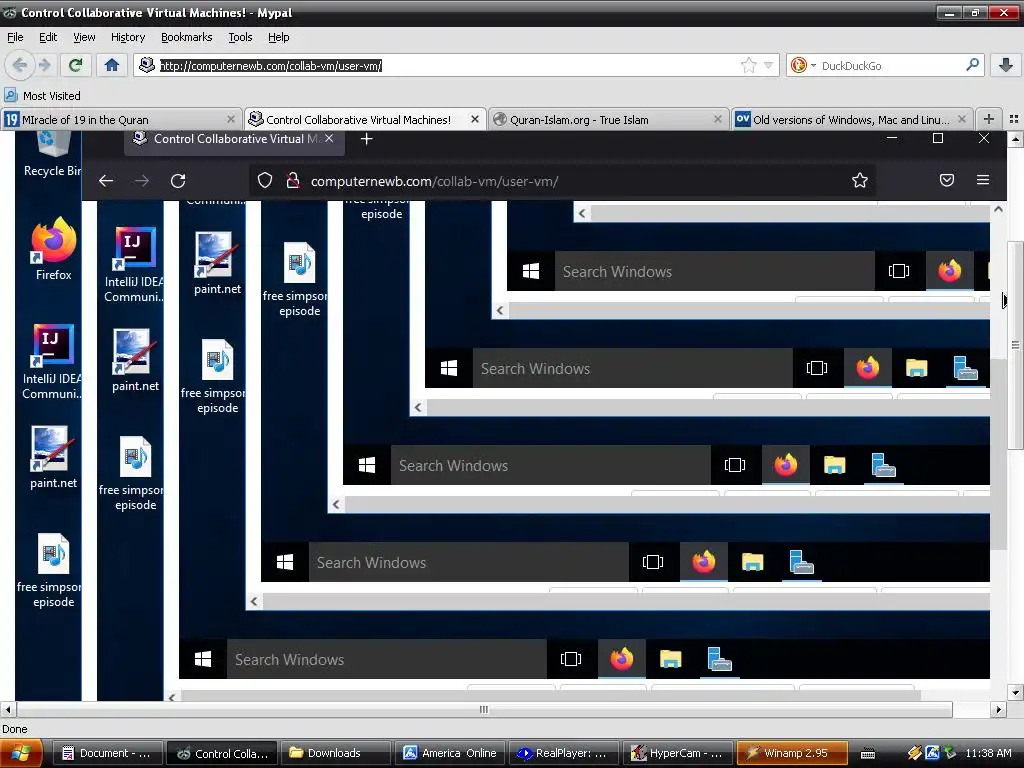The height and width of the screenshot is (768, 1024).
Task: Click the bottommost File Explorer taskbar icon
Action: [x=671, y=659]
